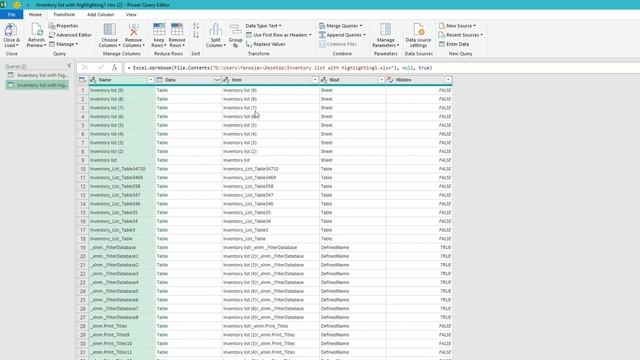Cancel formula edit with X icon

(x=85, y=68)
